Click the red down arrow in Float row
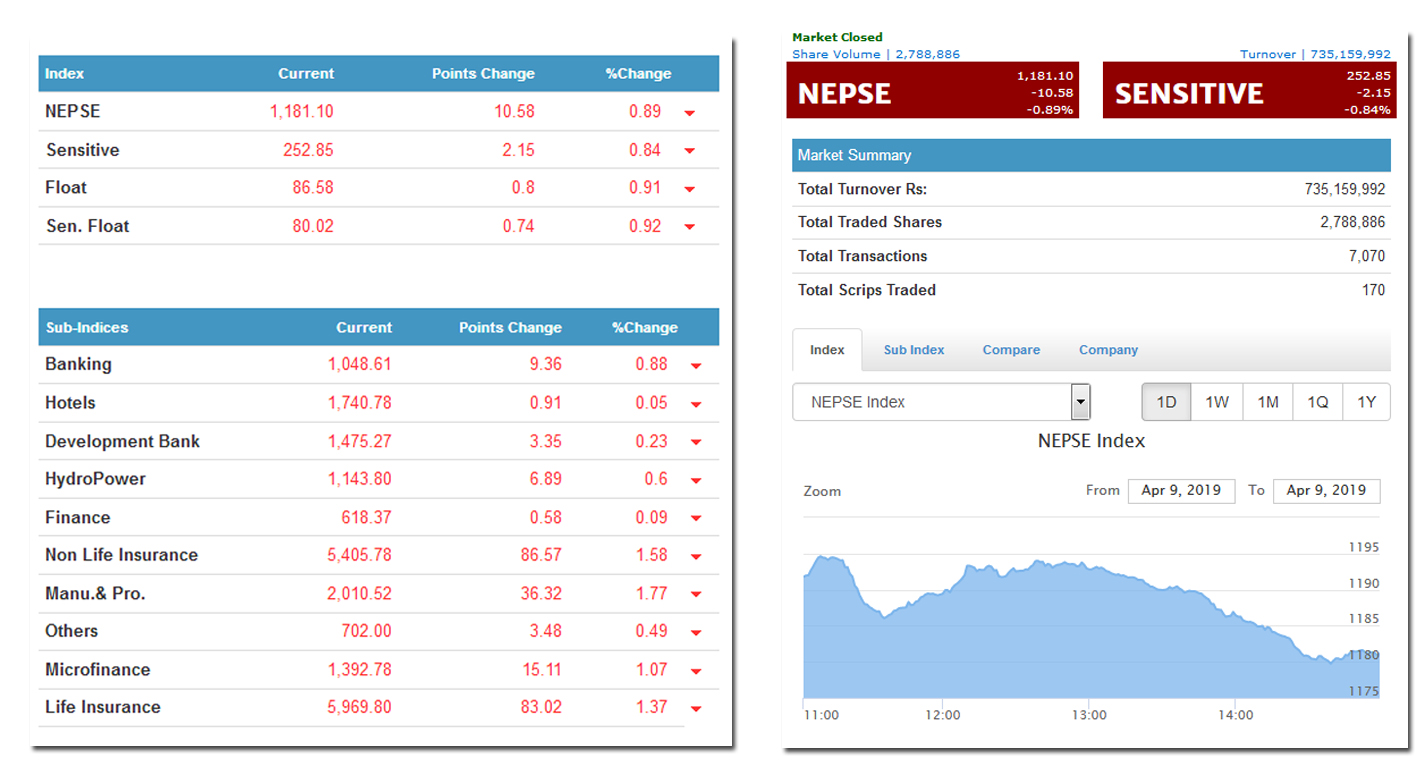 689,189
